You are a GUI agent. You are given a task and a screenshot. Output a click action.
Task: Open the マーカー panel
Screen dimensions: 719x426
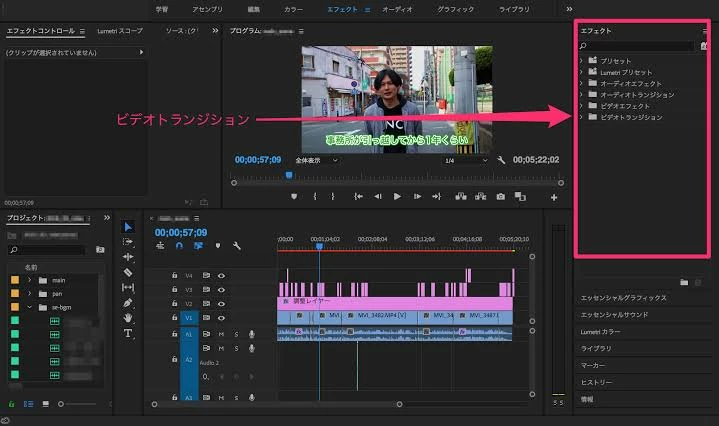[593, 365]
